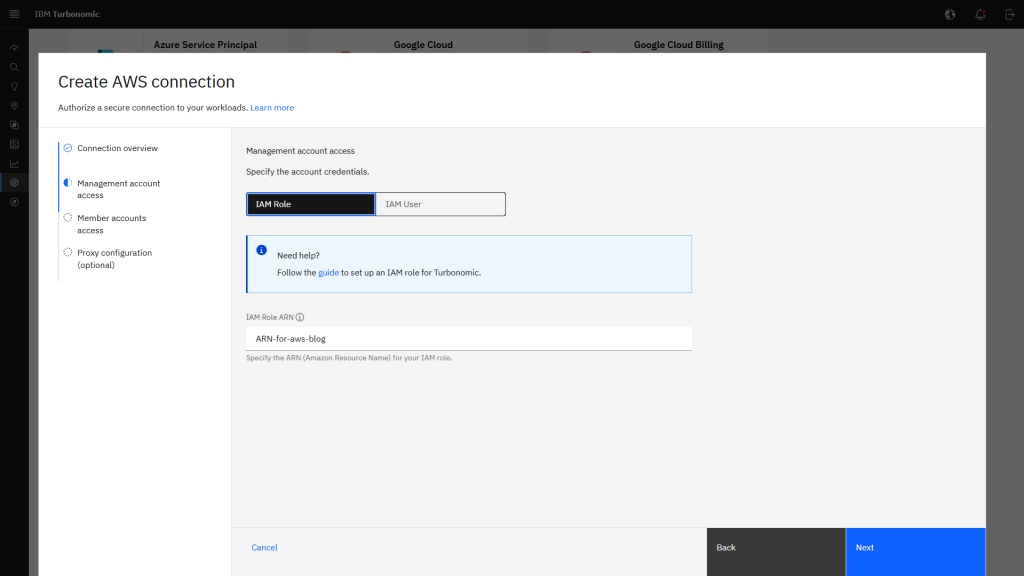Open the Settings gear in sidebar
Viewport: 1024px width, 576px height.
tap(14, 183)
